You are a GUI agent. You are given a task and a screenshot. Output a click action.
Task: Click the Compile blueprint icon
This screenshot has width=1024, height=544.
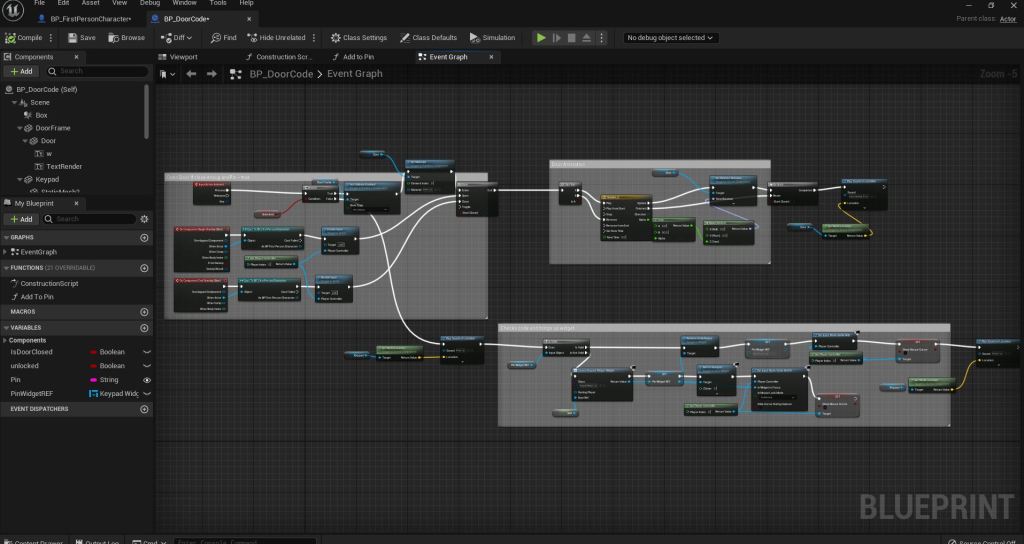(x=11, y=38)
